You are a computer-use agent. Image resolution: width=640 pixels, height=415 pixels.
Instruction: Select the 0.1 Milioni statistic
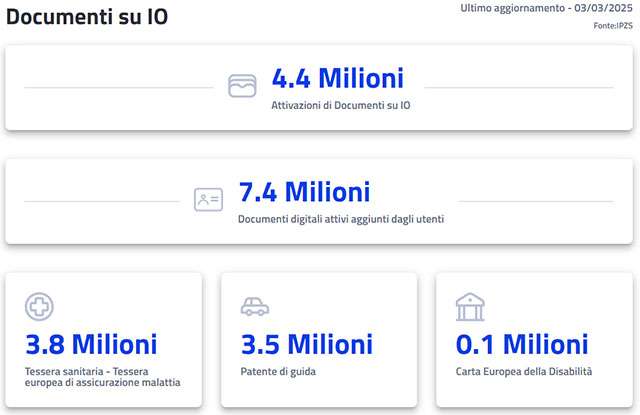pyautogui.click(x=522, y=345)
